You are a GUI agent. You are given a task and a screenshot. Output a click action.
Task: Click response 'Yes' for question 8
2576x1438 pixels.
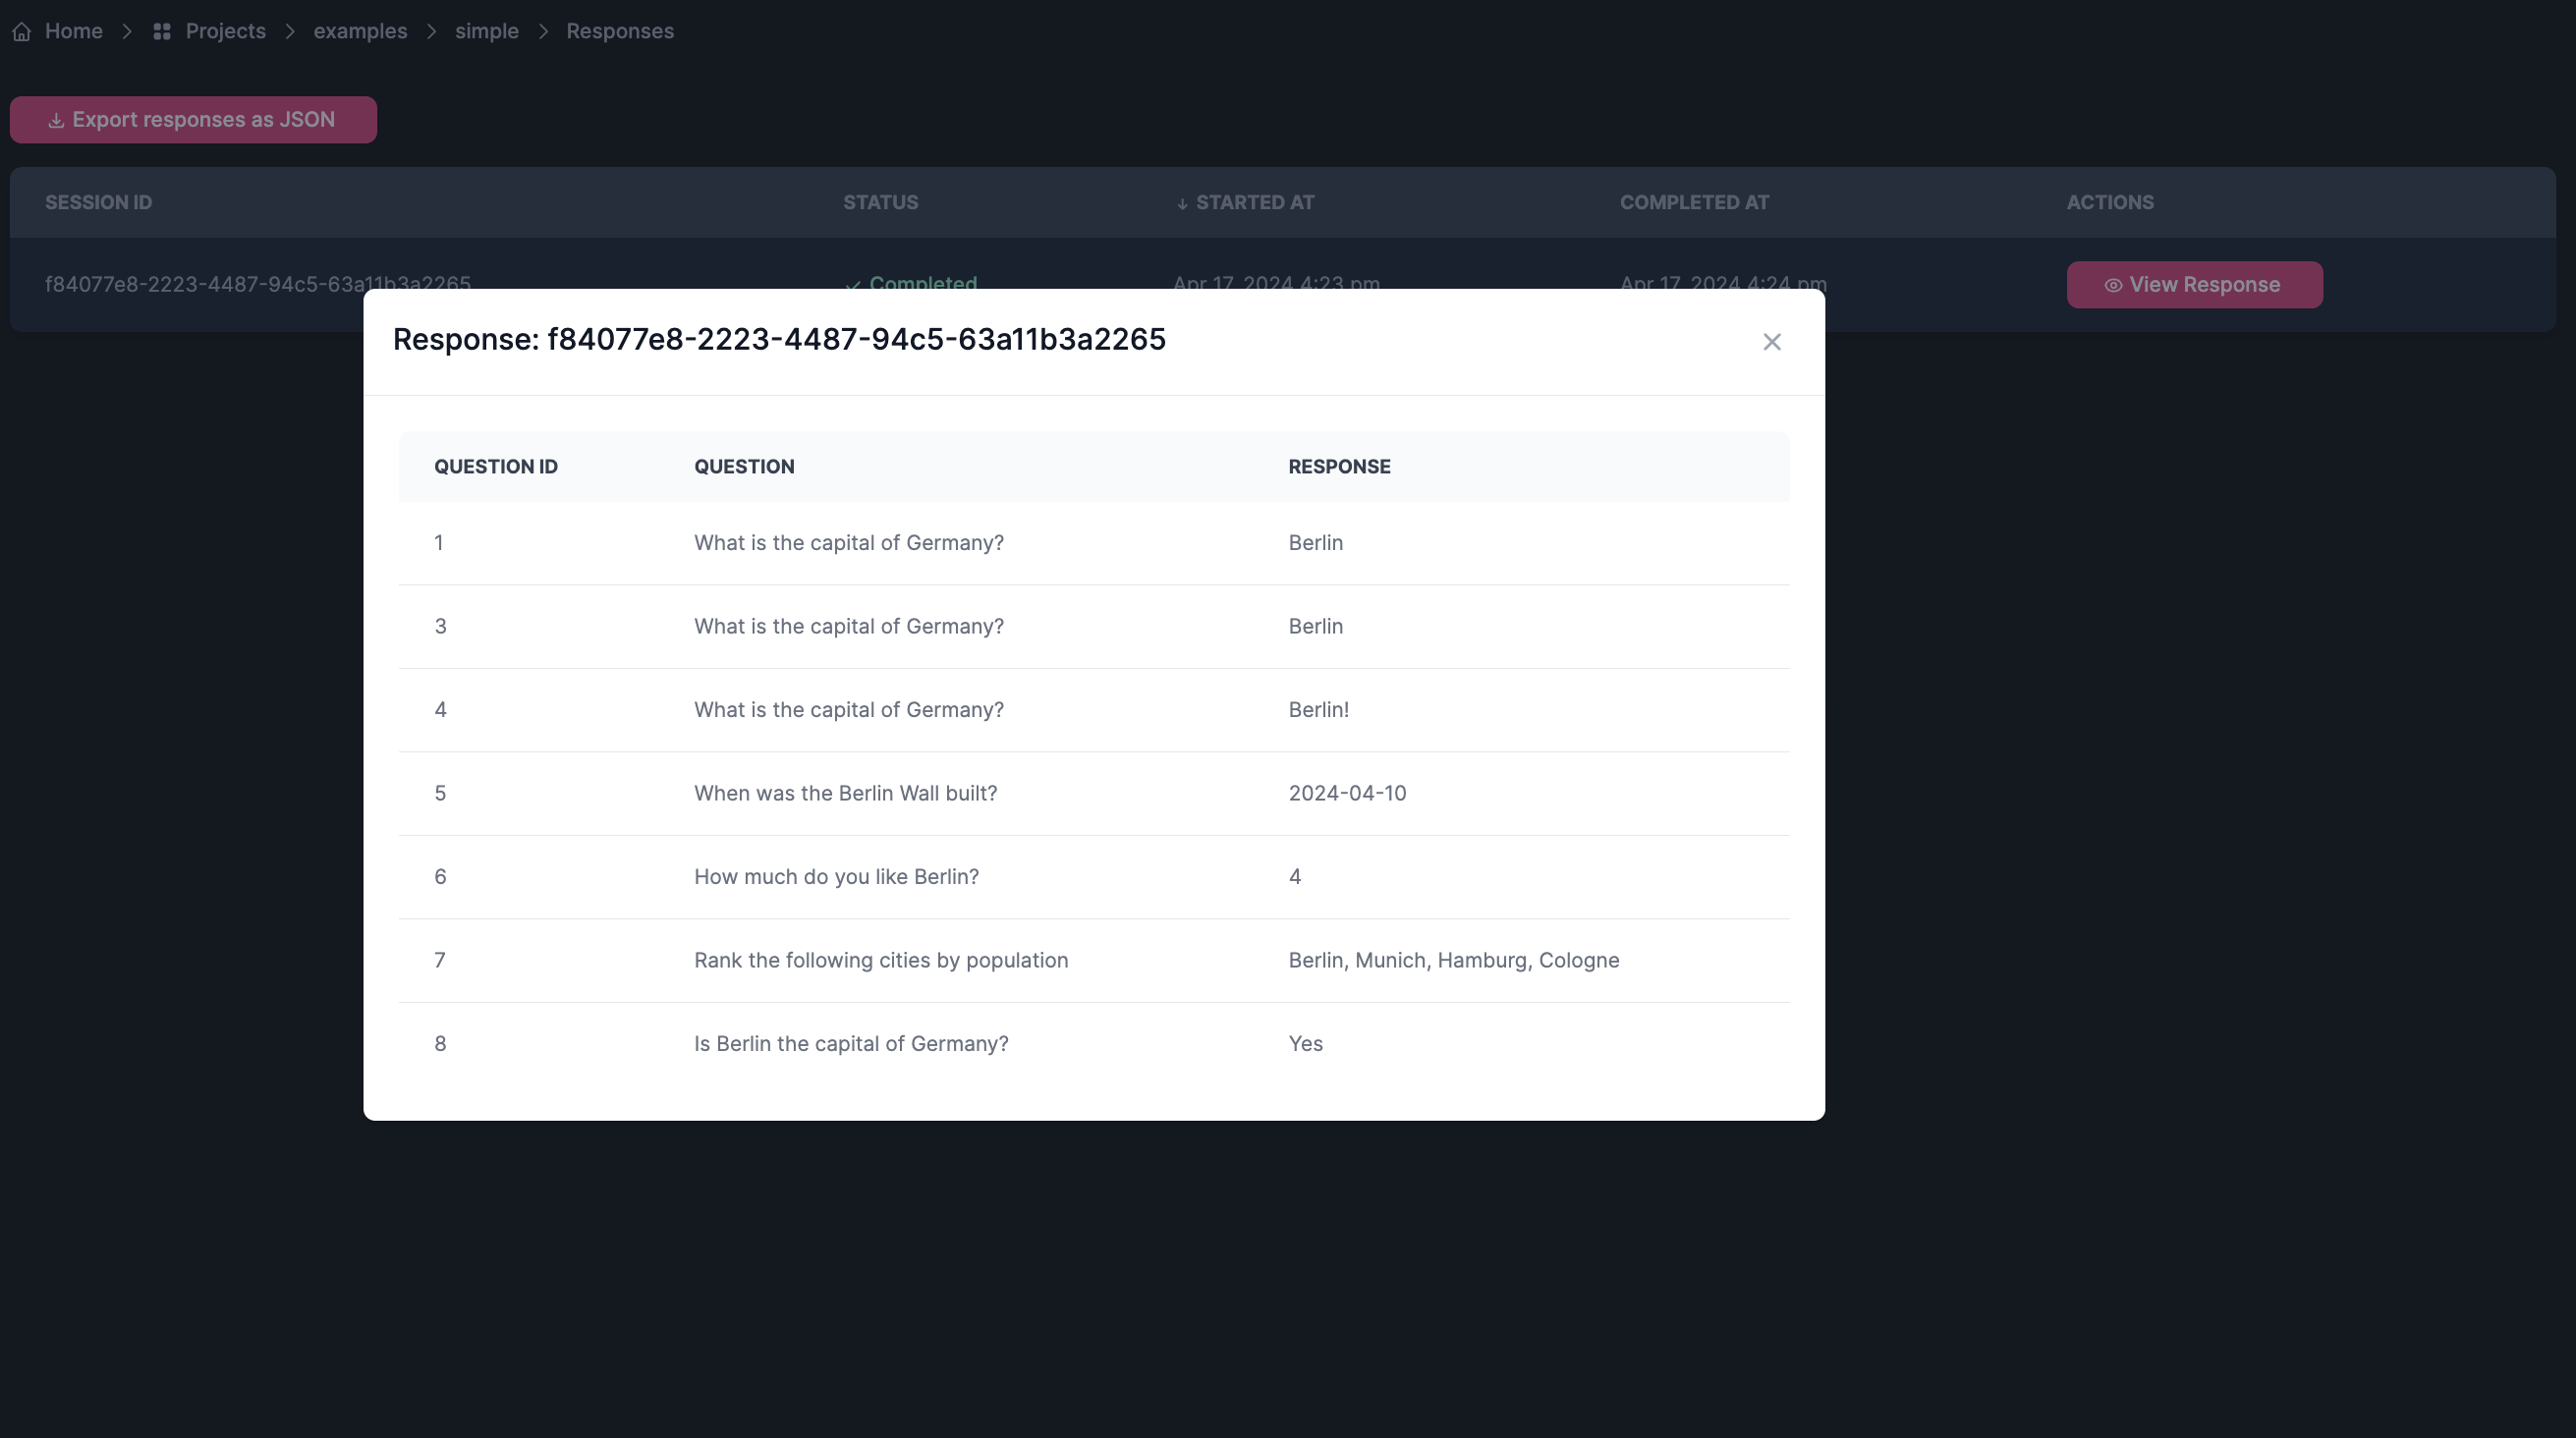click(x=1305, y=1044)
